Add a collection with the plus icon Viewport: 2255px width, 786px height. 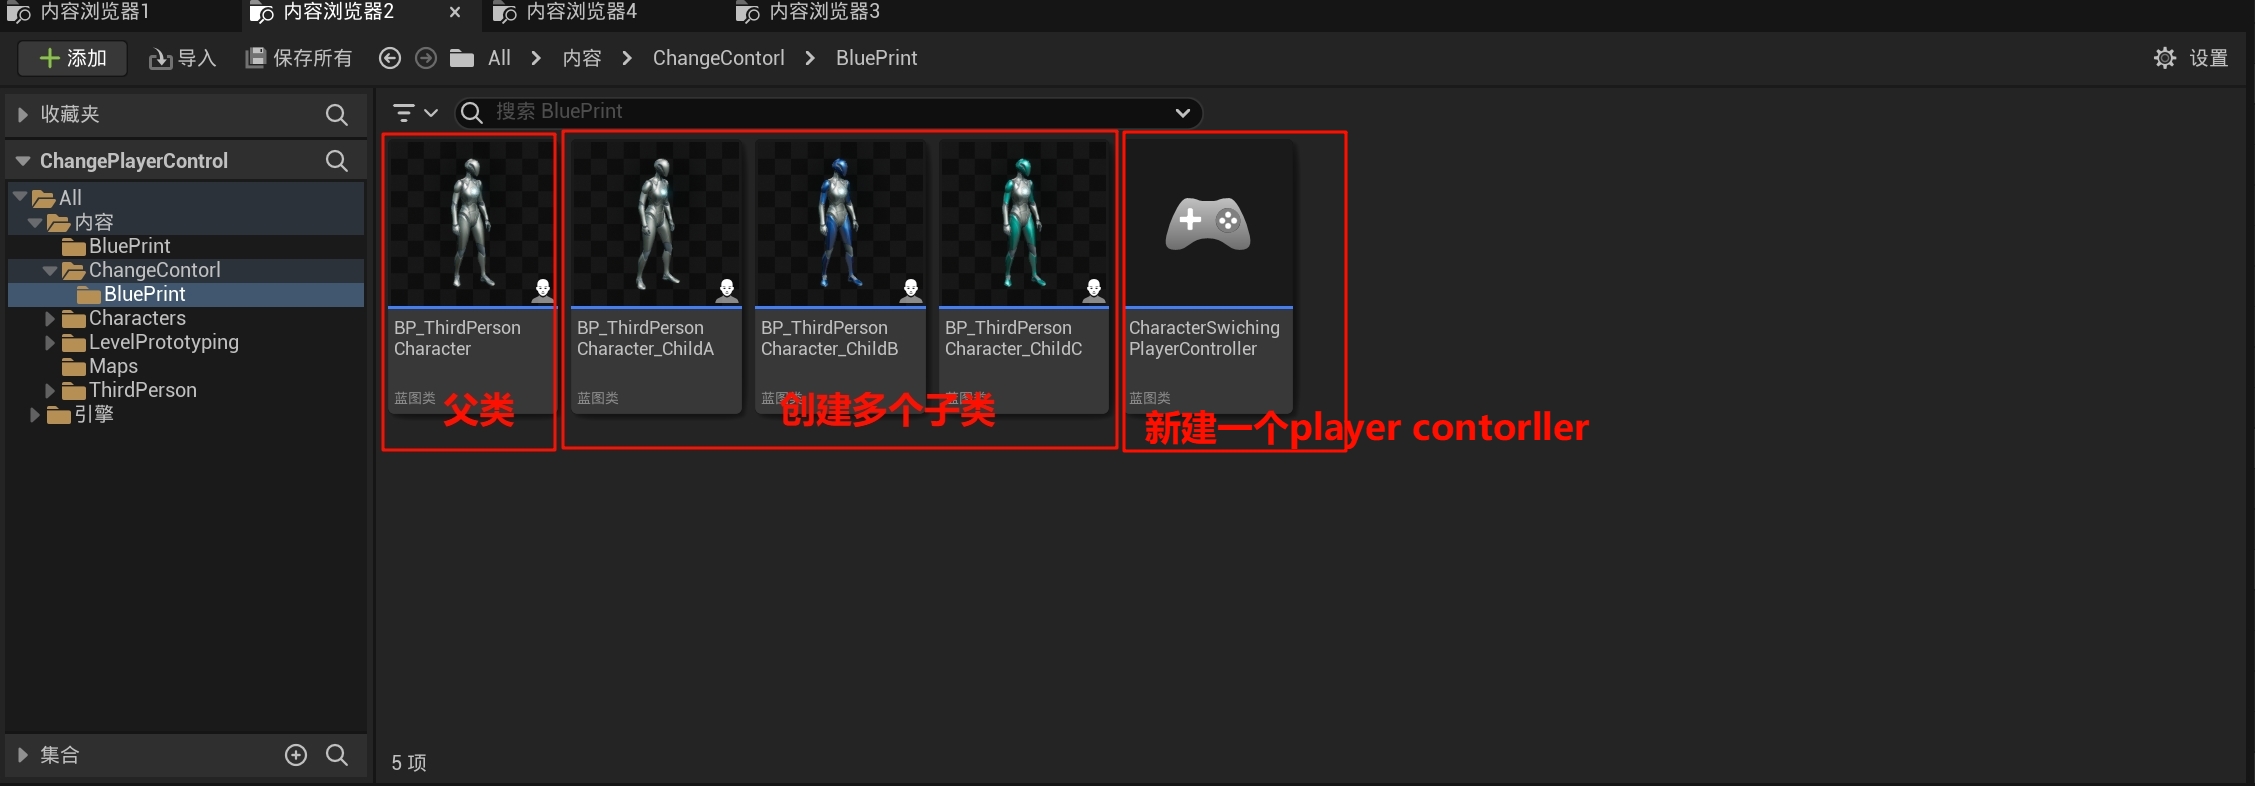coord(296,755)
